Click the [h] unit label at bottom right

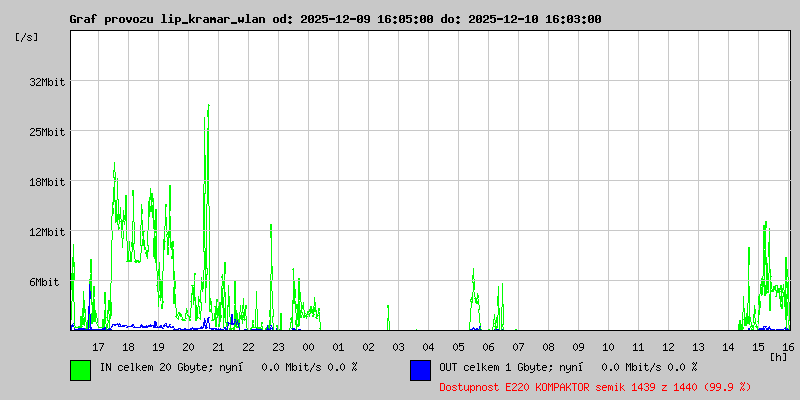(779, 356)
